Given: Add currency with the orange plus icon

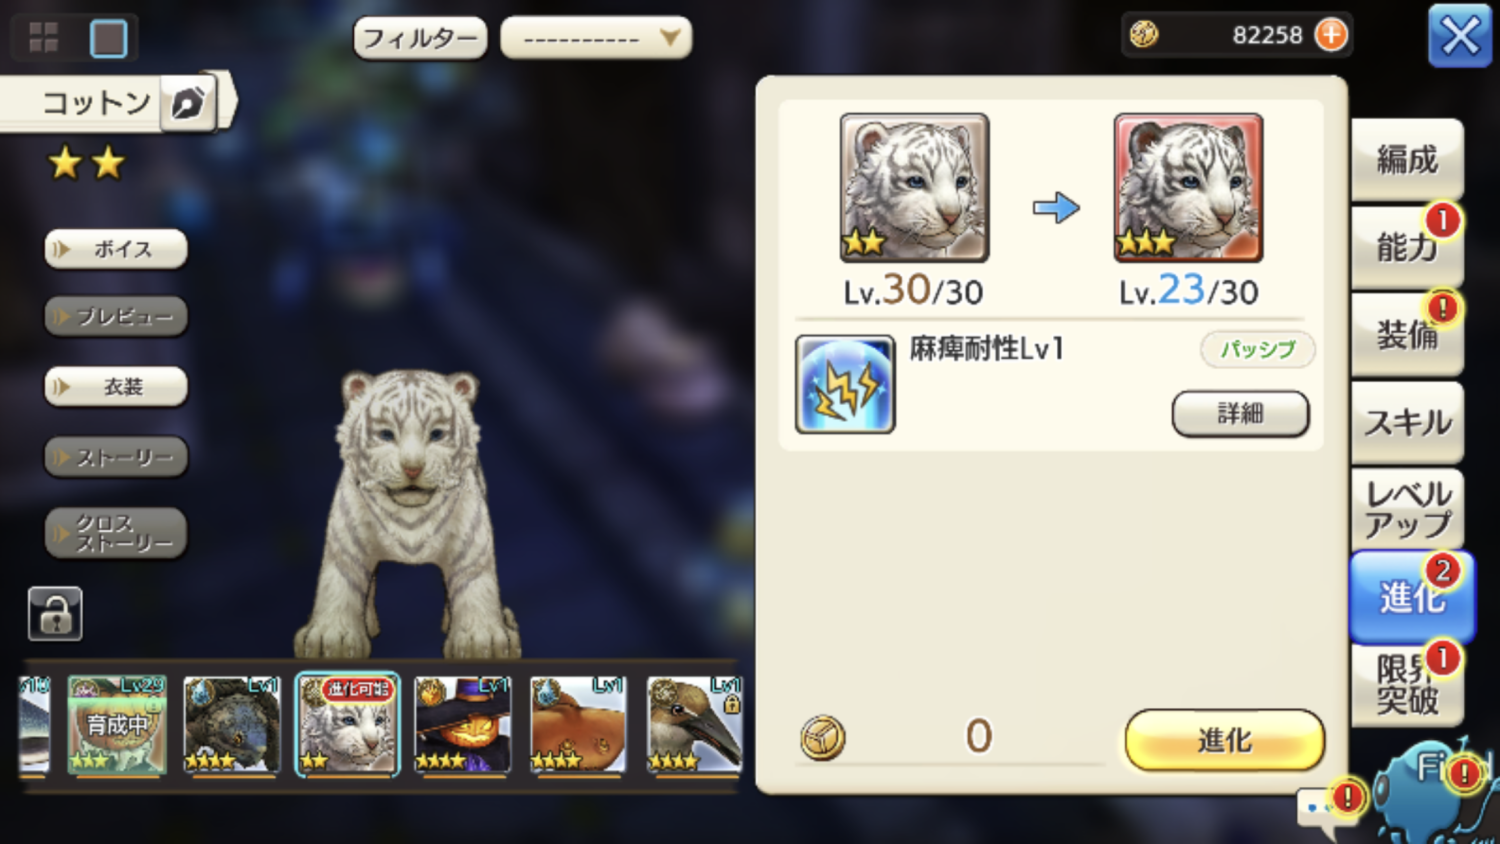Looking at the screenshot, I should click(x=1330, y=35).
